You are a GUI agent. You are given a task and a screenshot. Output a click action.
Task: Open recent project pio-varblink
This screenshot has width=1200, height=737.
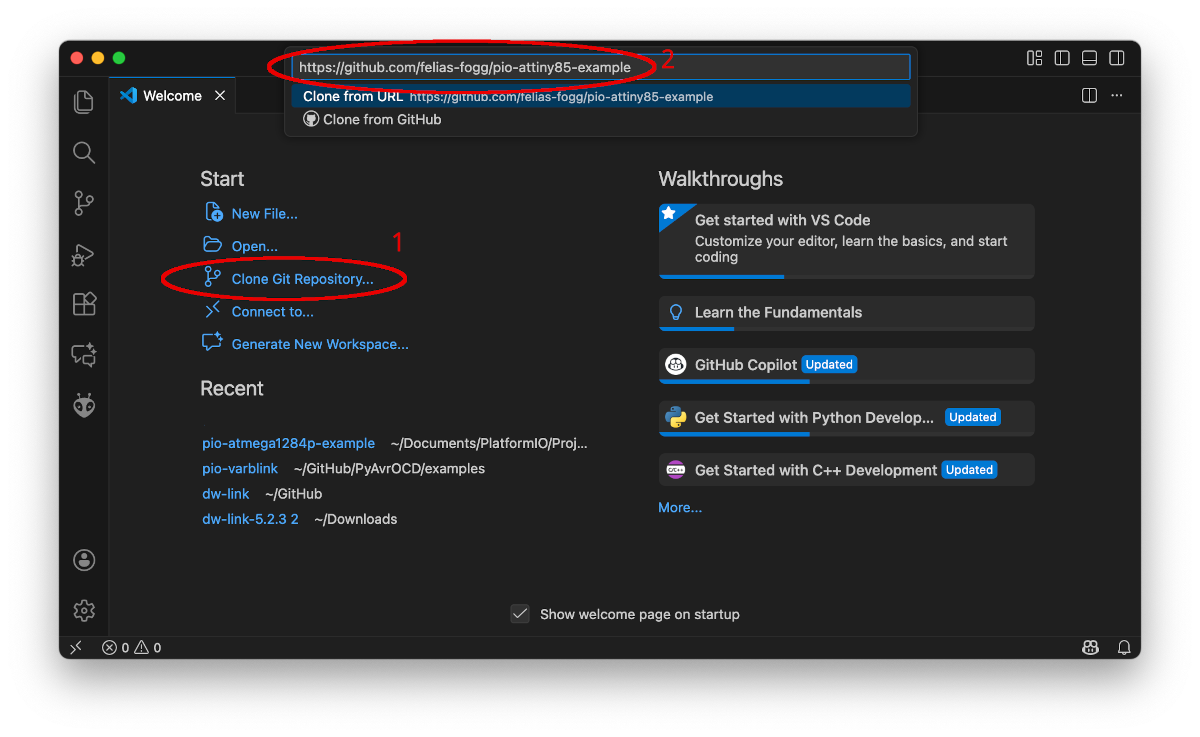(240, 468)
